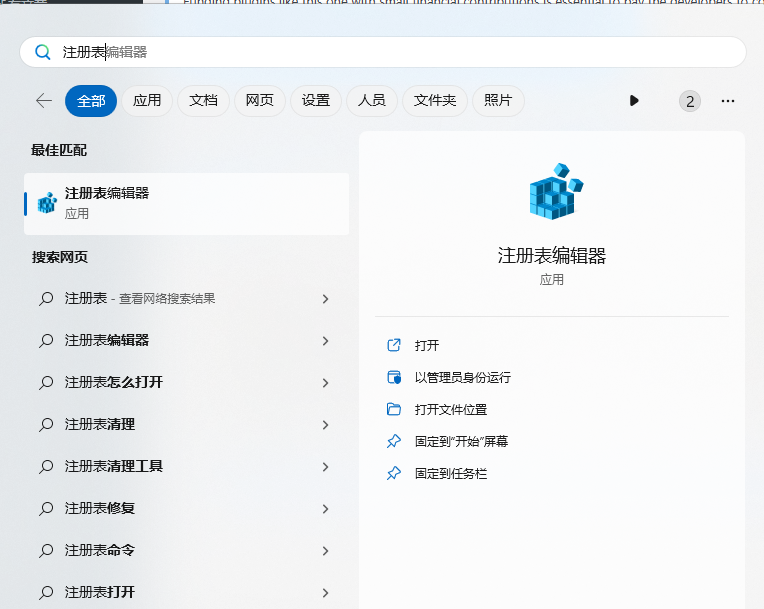764x609 pixels.
Task: Switch to the 网页 filter tab
Action: click(260, 101)
